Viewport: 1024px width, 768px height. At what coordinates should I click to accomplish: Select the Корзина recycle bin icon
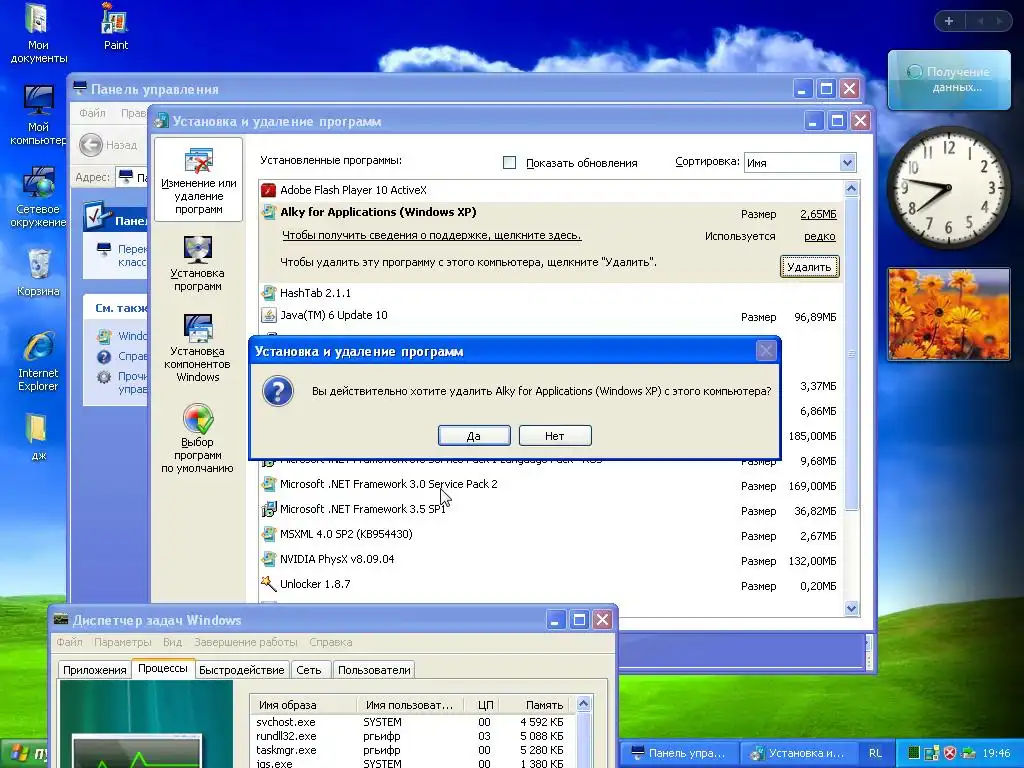pos(38,273)
